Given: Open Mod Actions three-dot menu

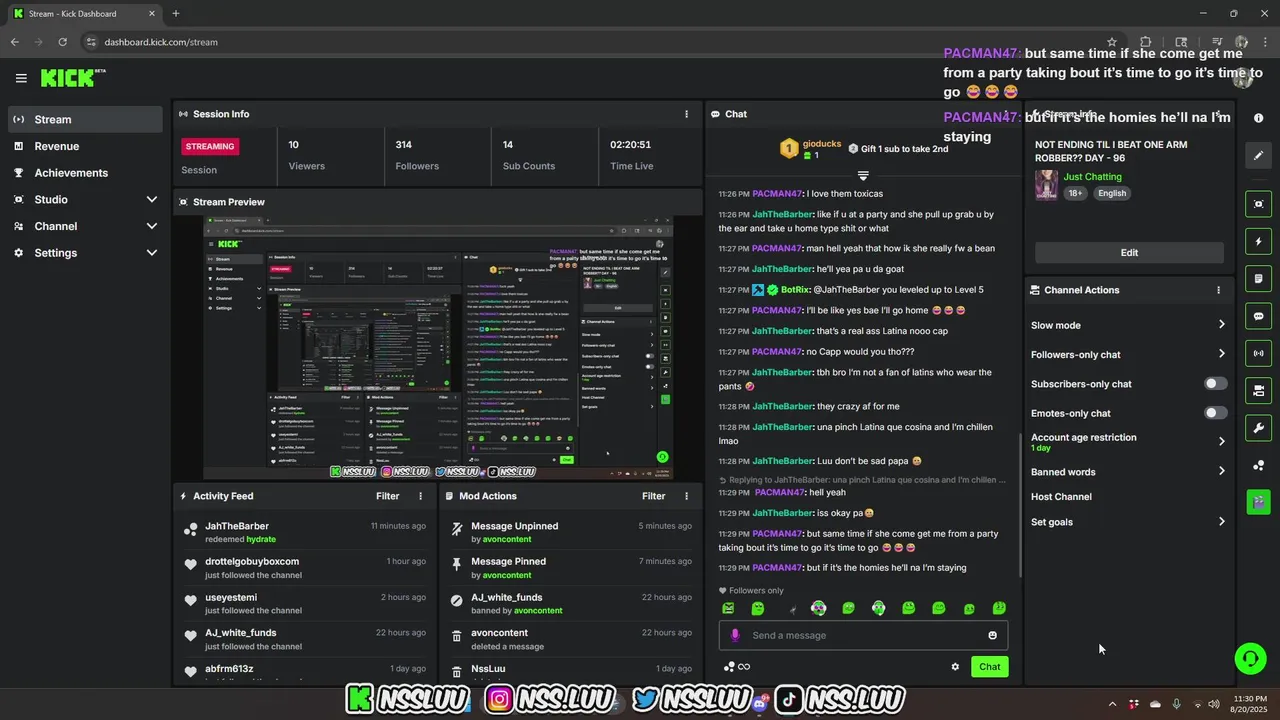Looking at the screenshot, I should 686,496.
